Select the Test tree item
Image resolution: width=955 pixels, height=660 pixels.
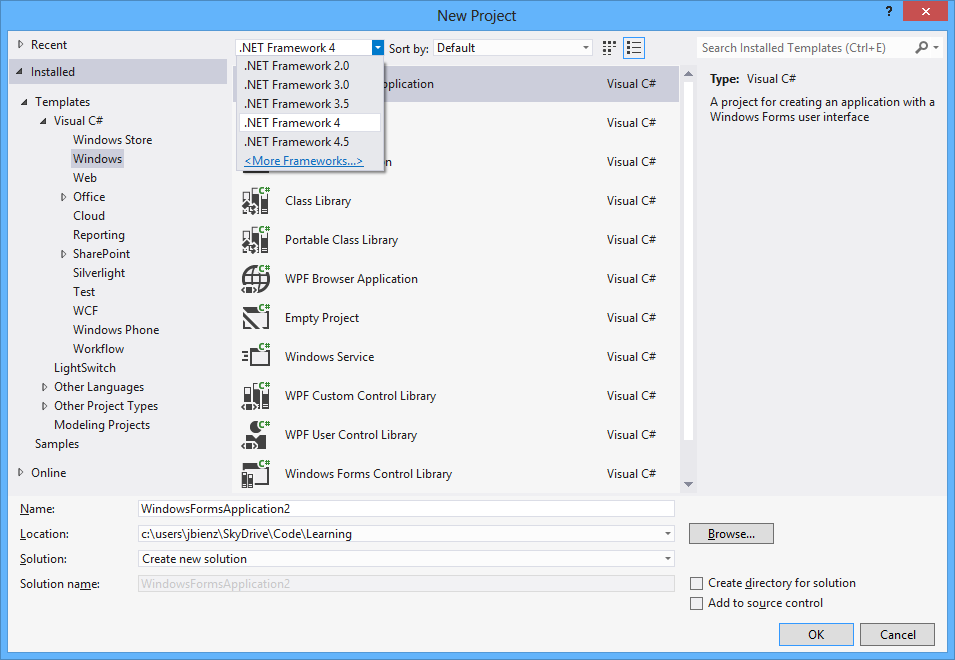pyautogui.click(x=84, y=292)
